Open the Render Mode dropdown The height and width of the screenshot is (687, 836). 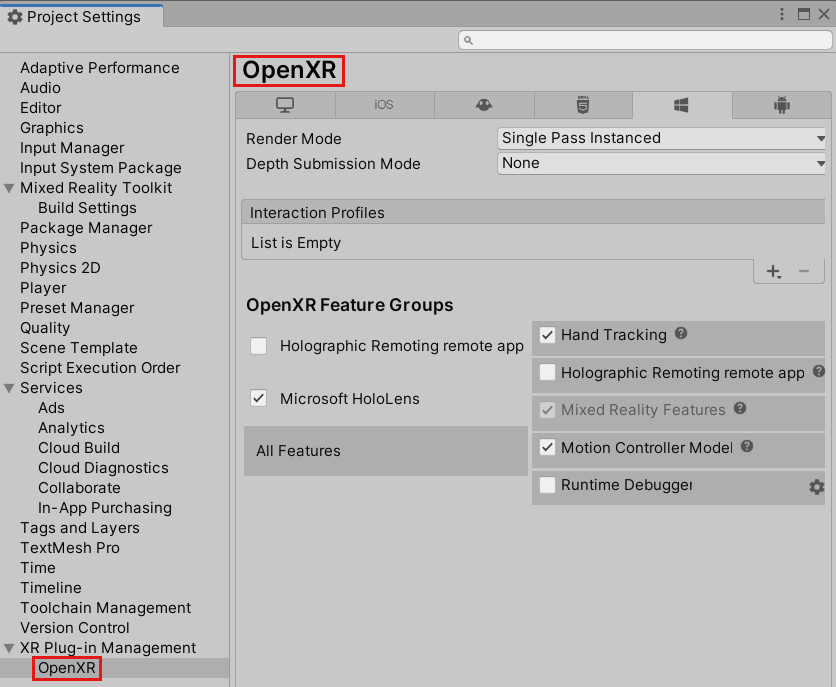(661, 139)
